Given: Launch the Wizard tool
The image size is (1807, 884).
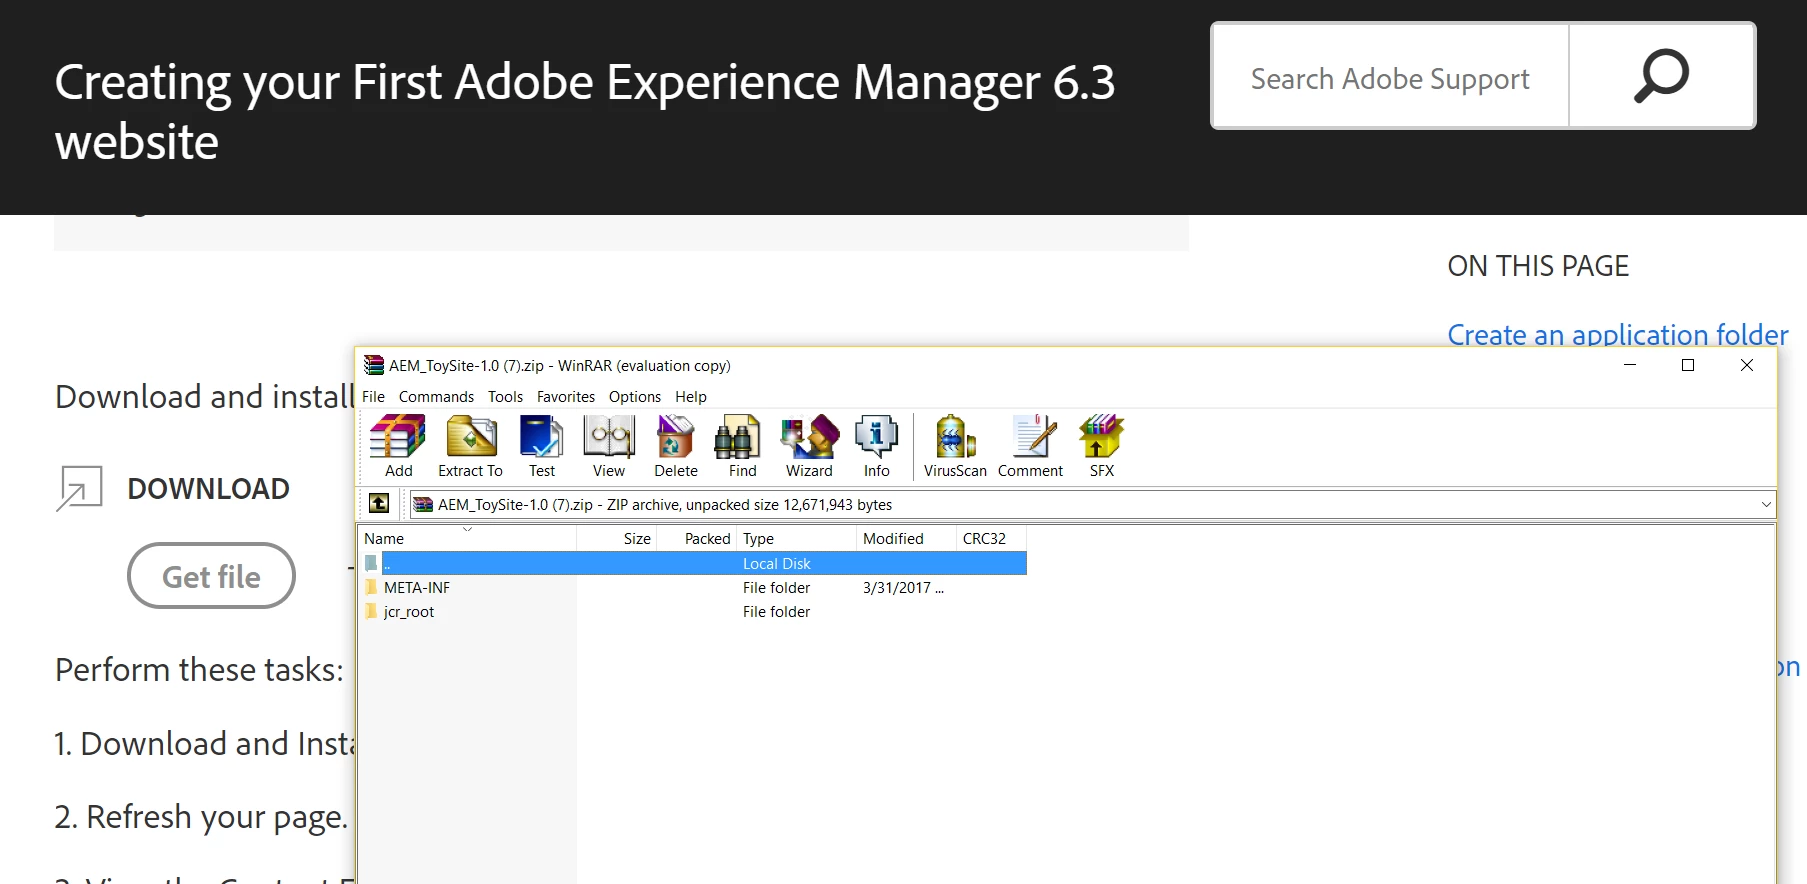Looking at the screenshot, I should 809,447.
